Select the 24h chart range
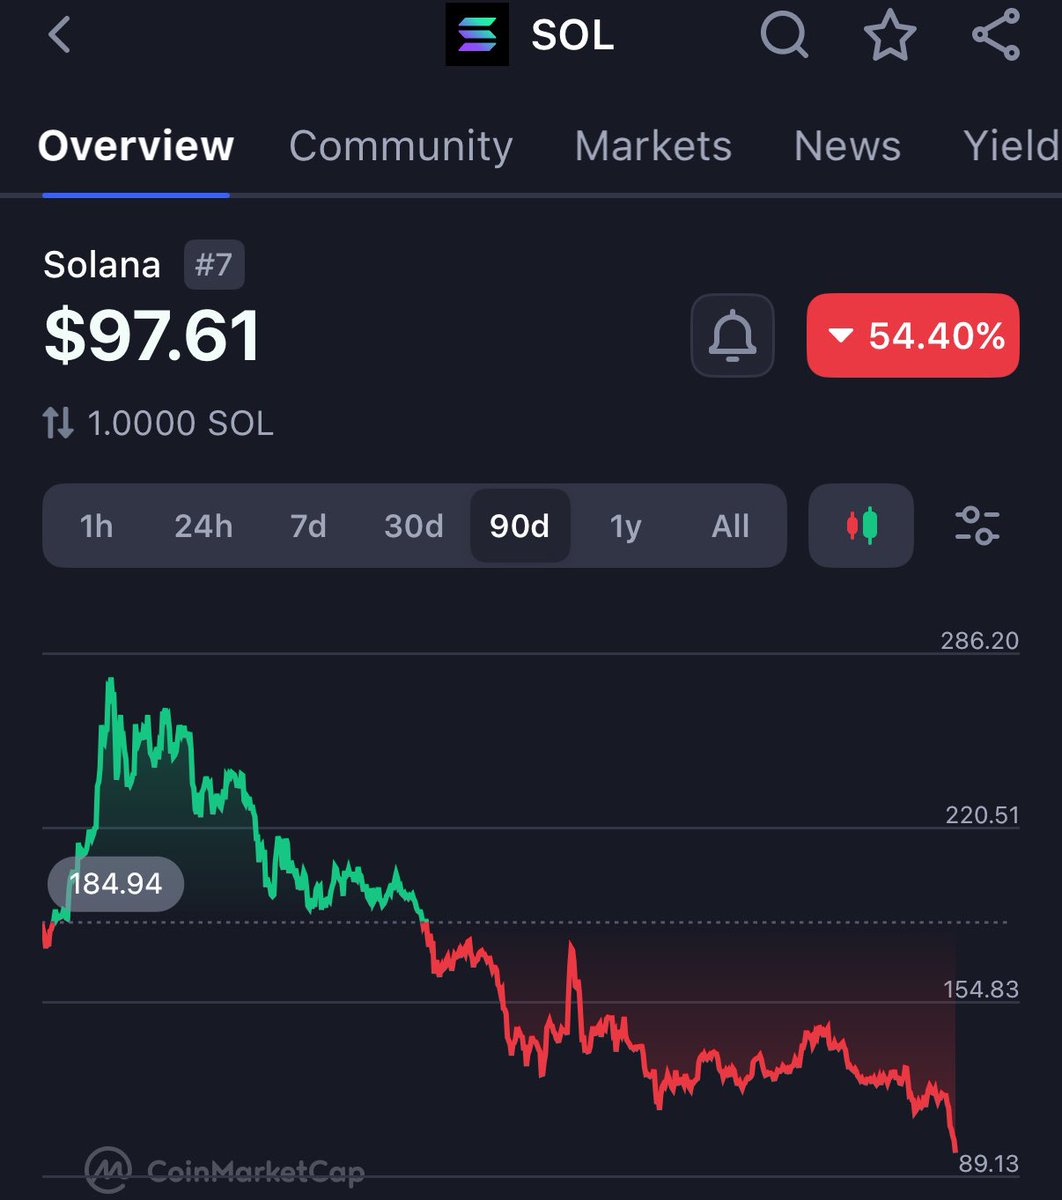The width and height of the screenshot is (1062, 1200). point(203,526)
